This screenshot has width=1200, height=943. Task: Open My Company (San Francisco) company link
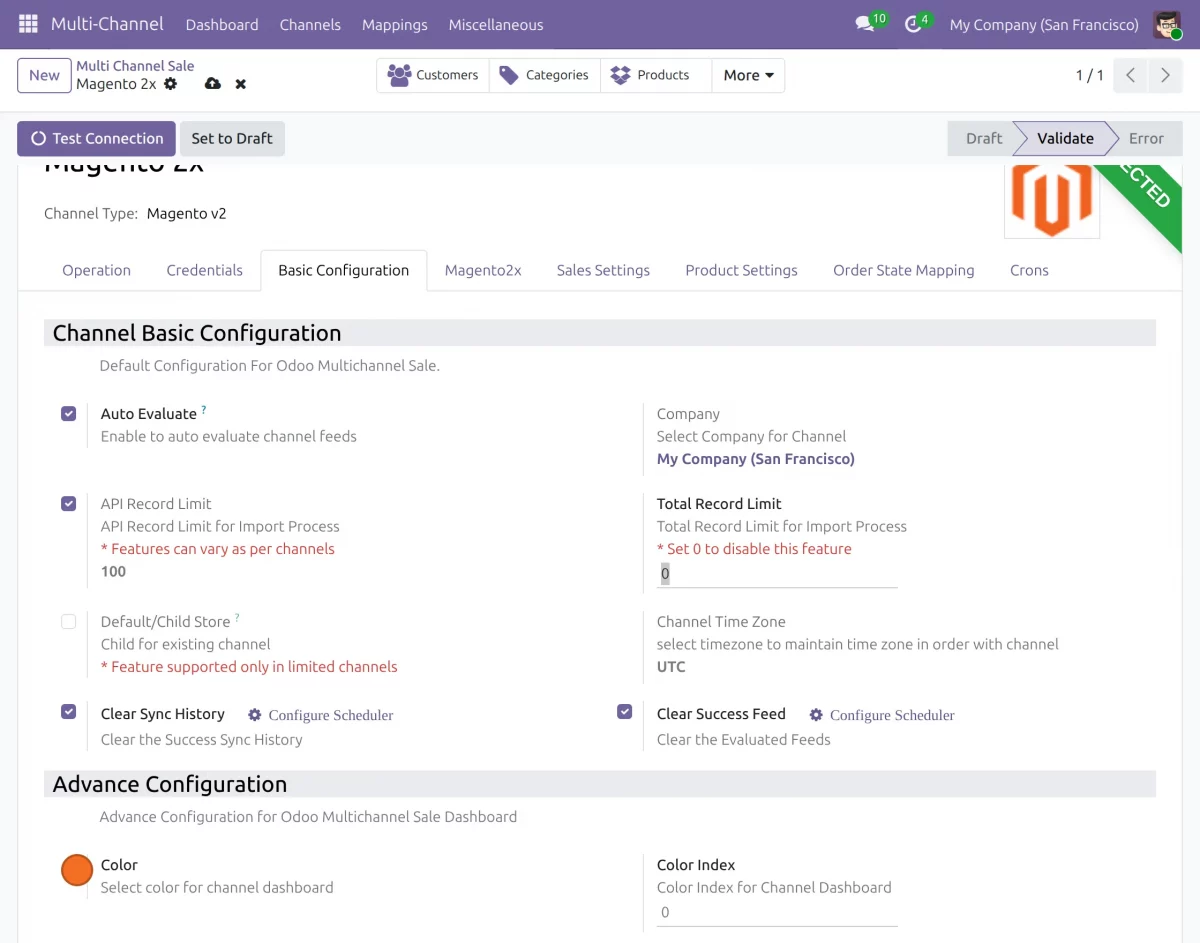(755, 459)
